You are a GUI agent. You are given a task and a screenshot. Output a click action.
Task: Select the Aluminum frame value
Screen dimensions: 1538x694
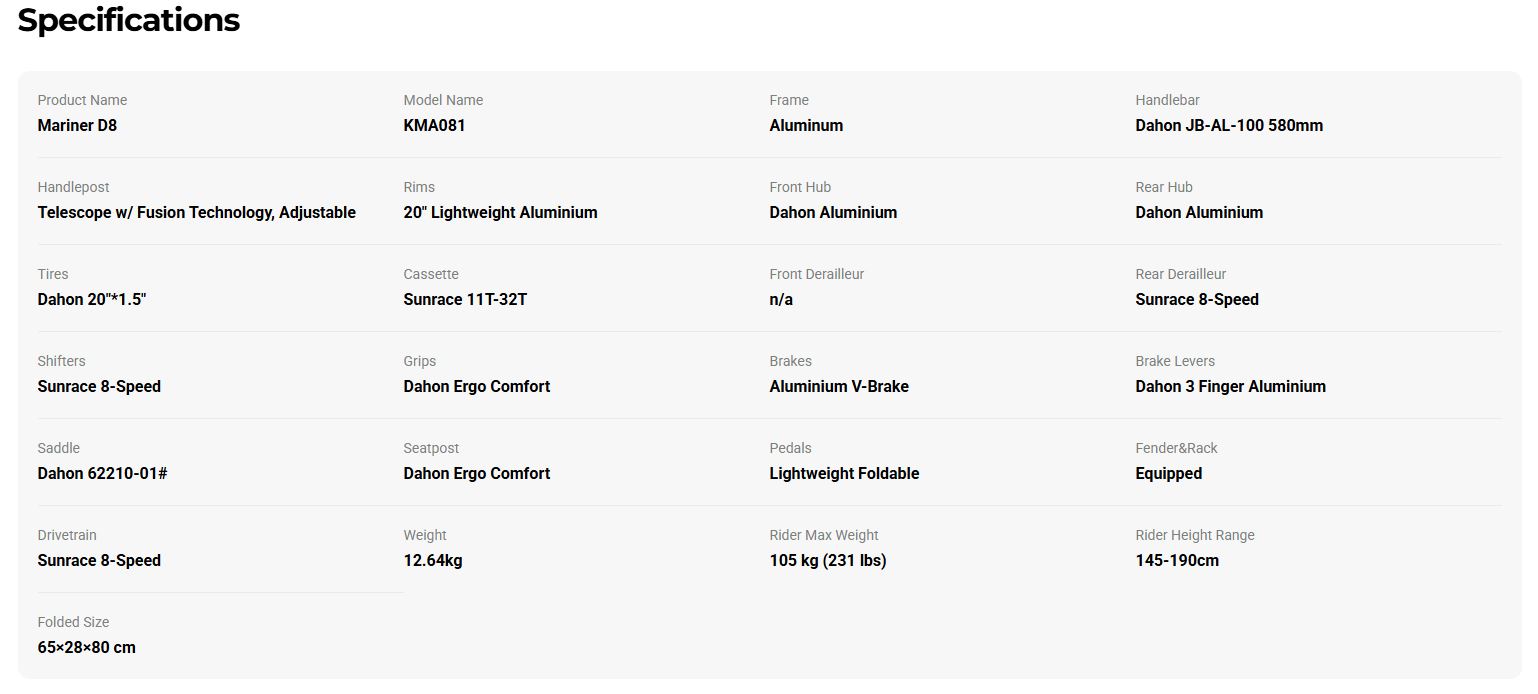click(x=806, y=126)
